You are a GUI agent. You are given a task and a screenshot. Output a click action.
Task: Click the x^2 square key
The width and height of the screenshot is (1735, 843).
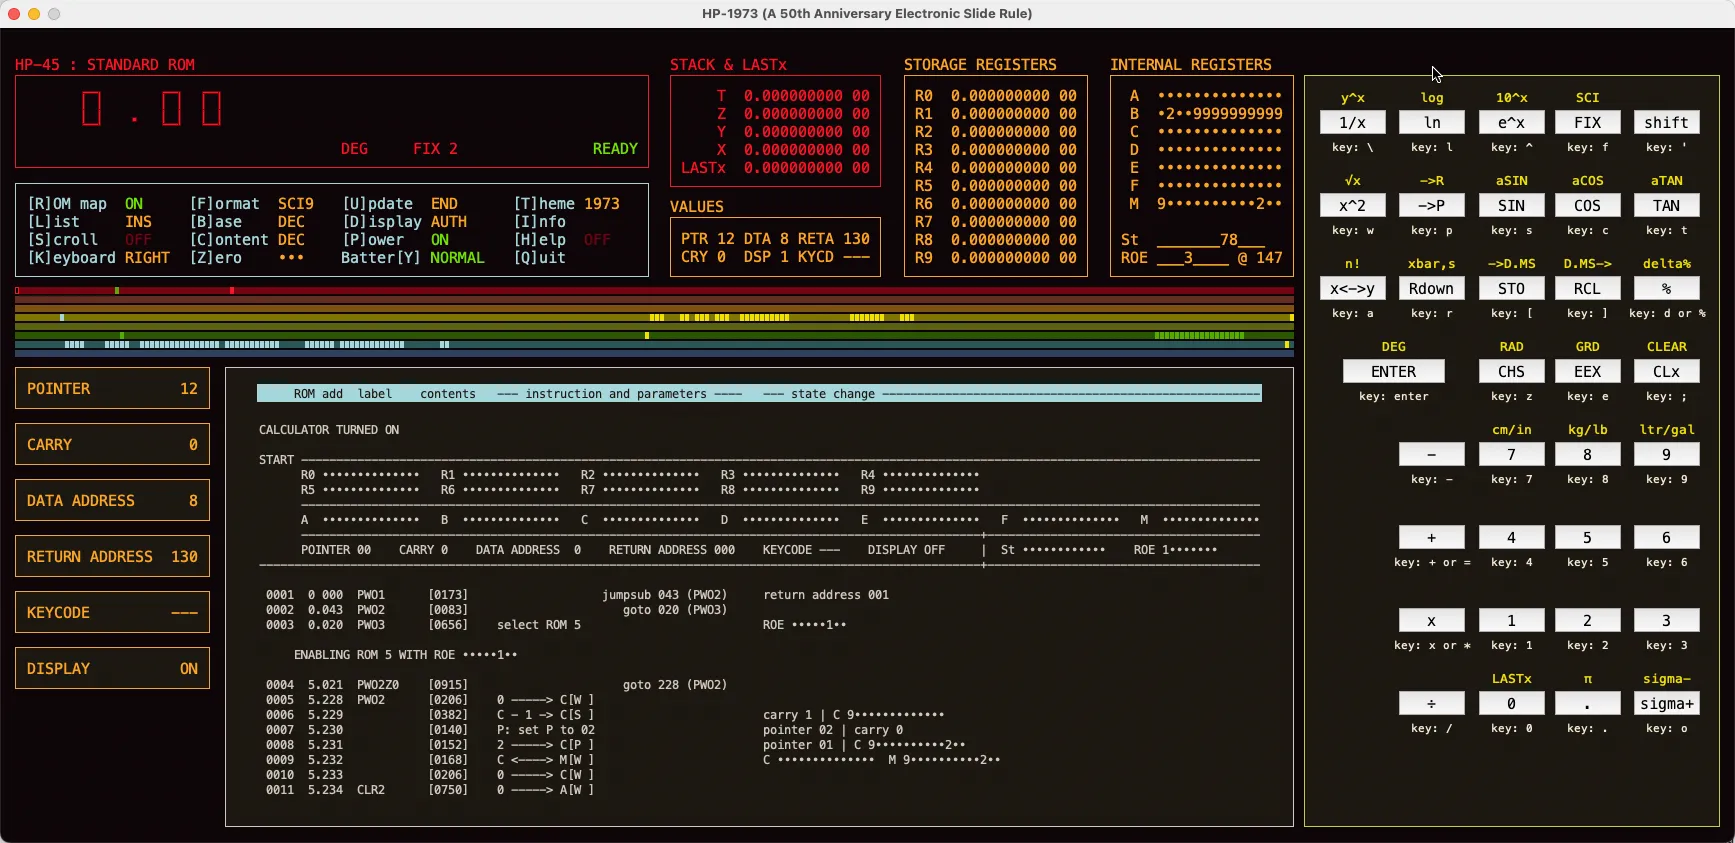pyautogui.click(x=1352, y=206)
